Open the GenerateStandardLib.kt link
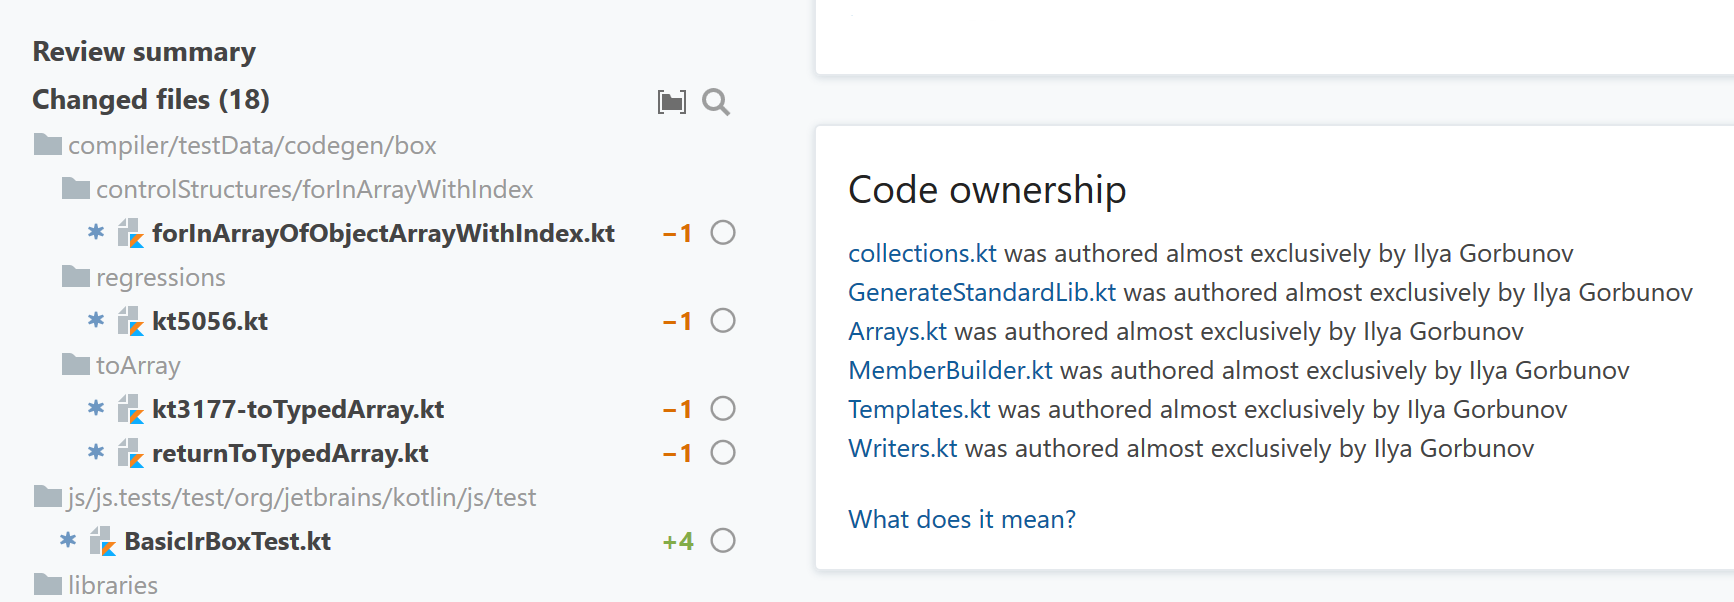Screen dimensions: 1734x602 click(x=981, y=293)
